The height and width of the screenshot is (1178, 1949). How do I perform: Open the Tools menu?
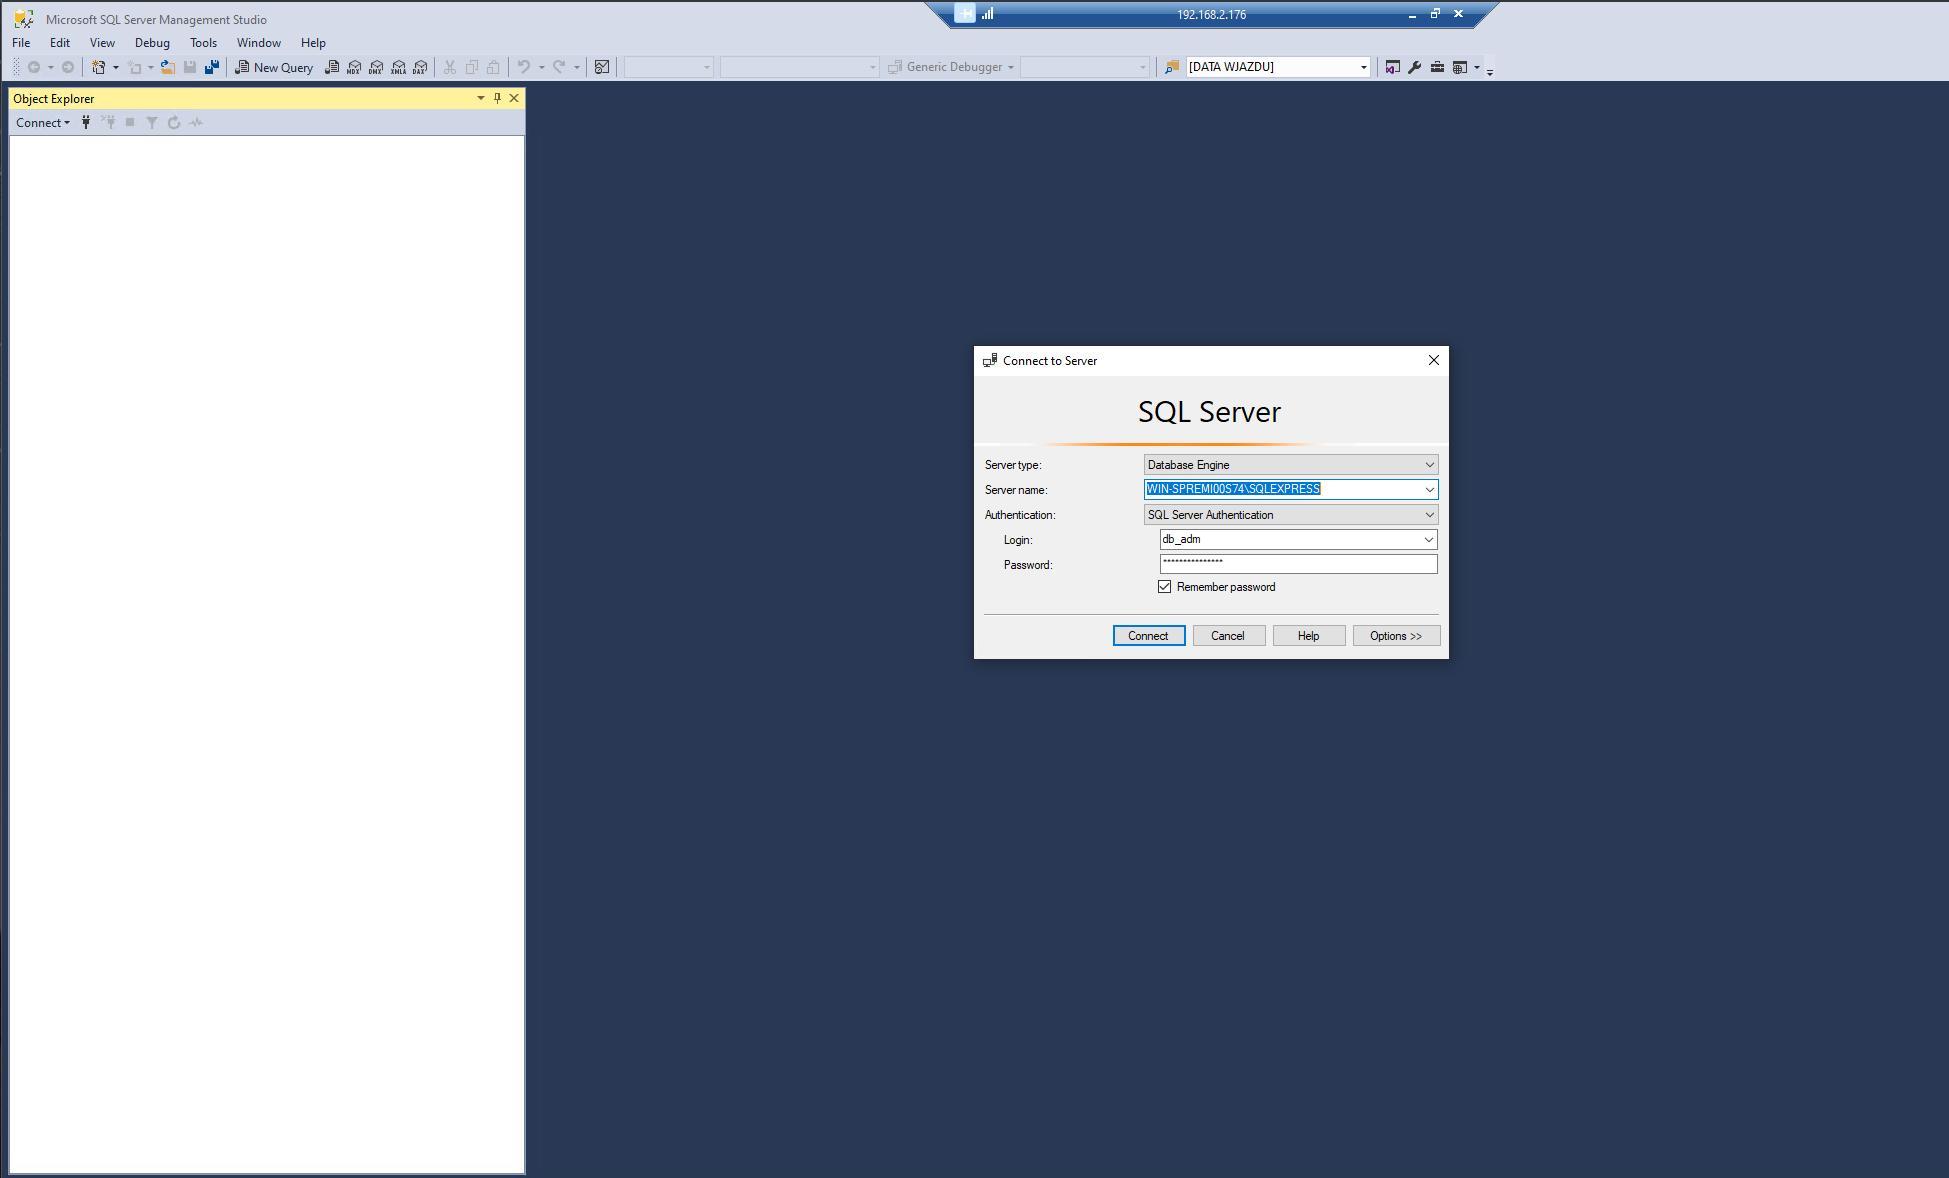point(203,43)
